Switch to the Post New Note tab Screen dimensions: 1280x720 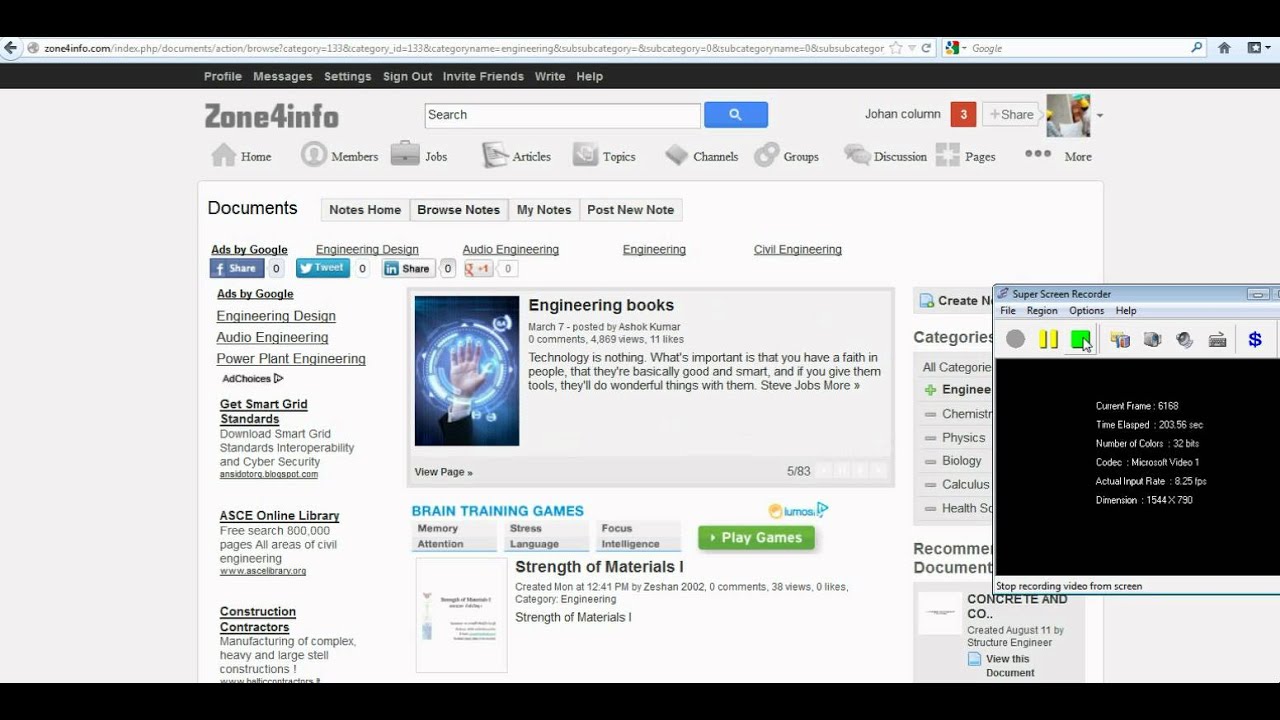(x=631, y=210)
